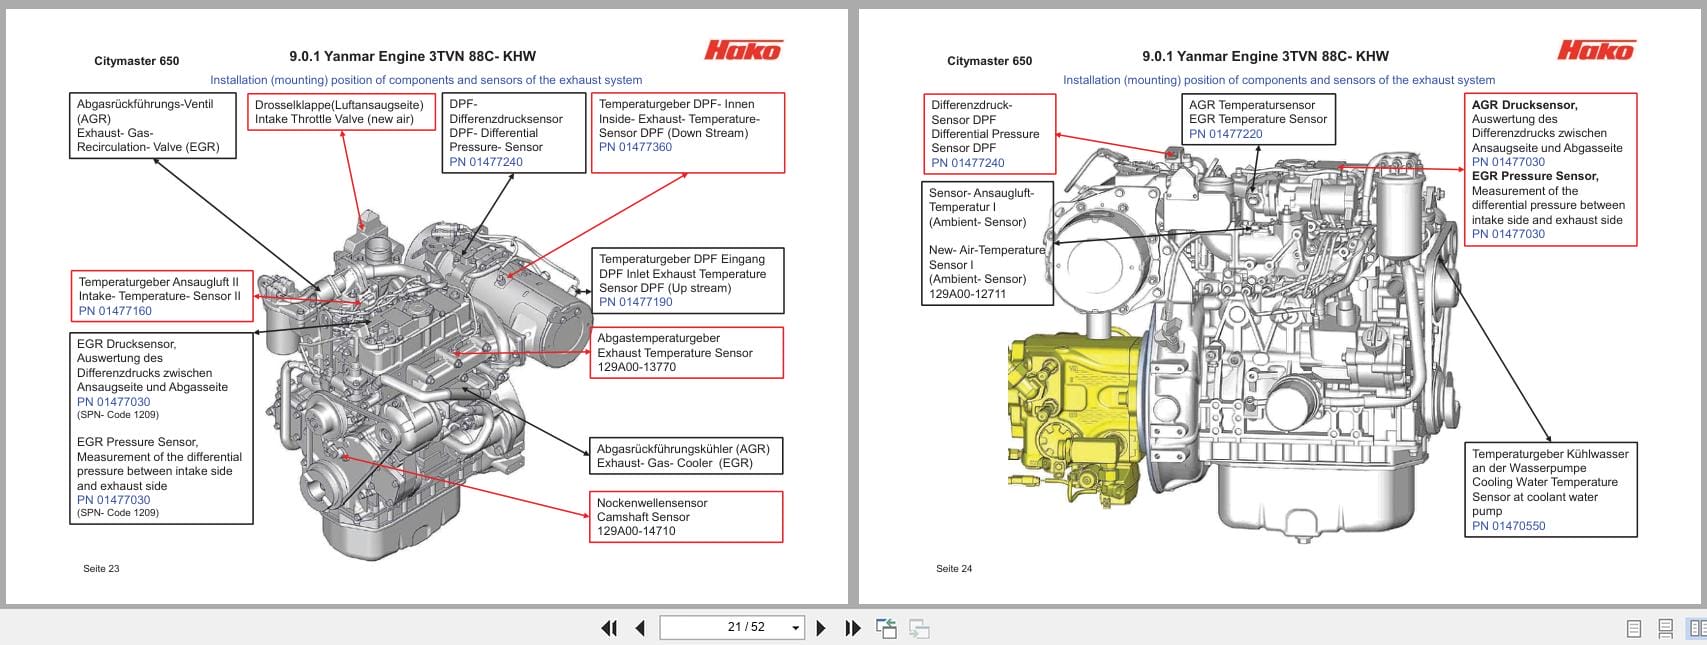This screenshot has height=645, width=1707.
Task: Click the 'Seite 24' page footer
Action: (954, 569)
